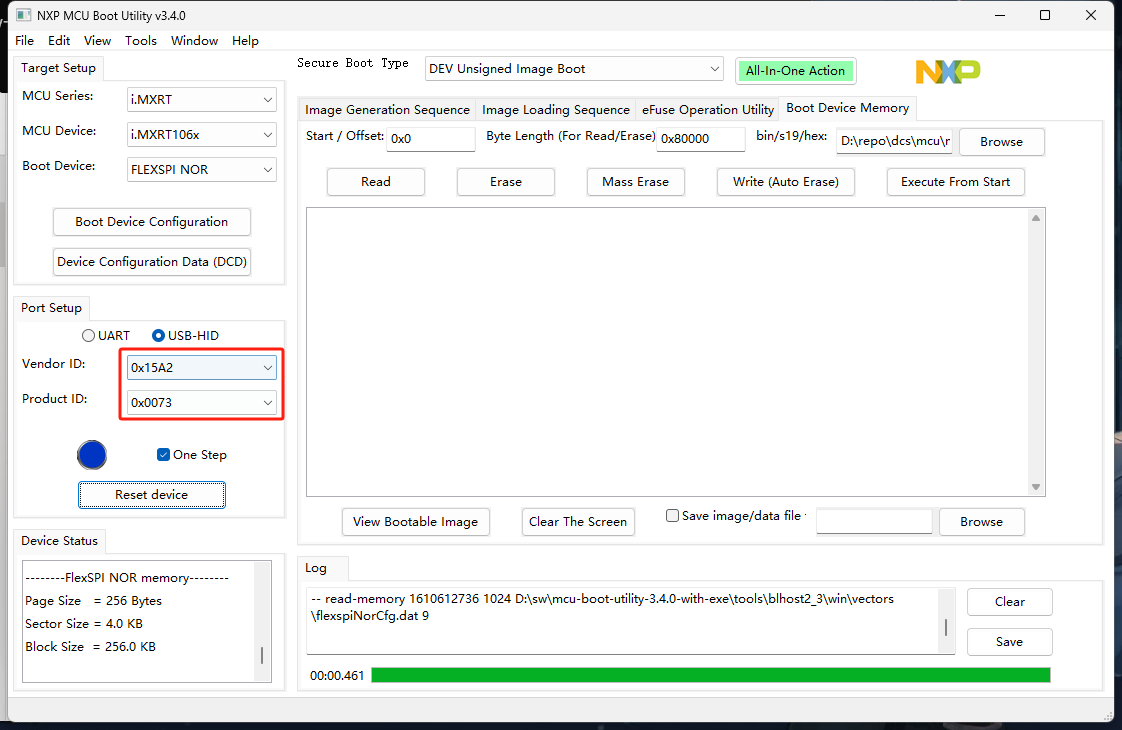The width and height of the screenshot is (1122, 730).
Task: Click the "Block Size = 256.0 KB" line
Action: pyautogui.click(x=90, y=647)
